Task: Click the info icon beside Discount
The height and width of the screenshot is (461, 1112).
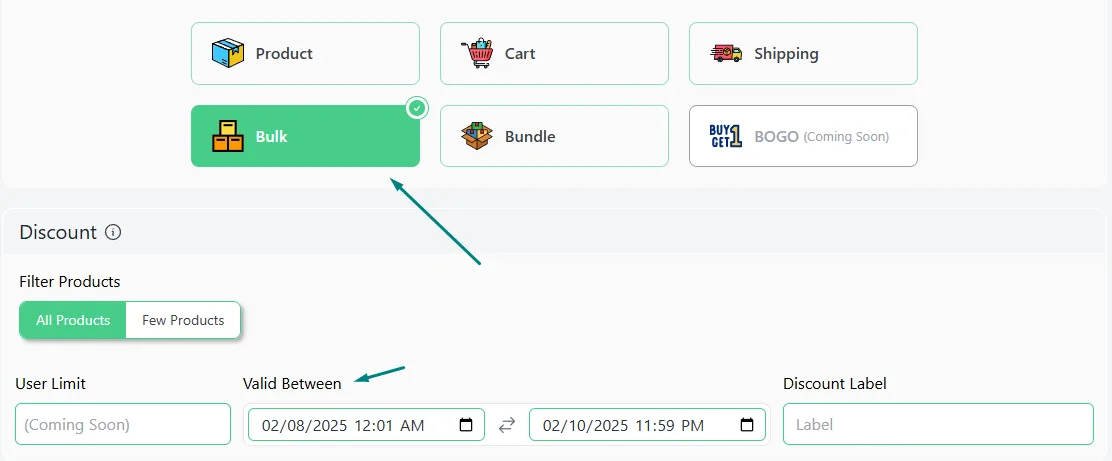Action: [113, 232]
